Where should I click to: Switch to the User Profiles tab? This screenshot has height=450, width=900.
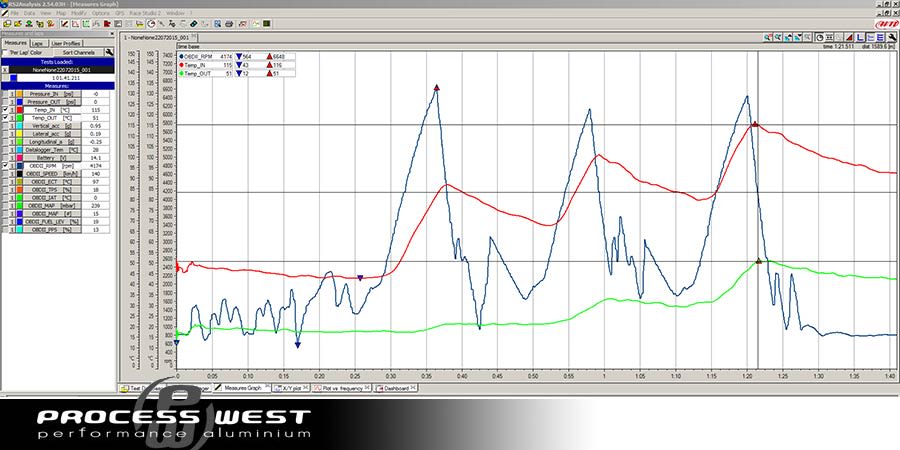[x=66, y=44]
